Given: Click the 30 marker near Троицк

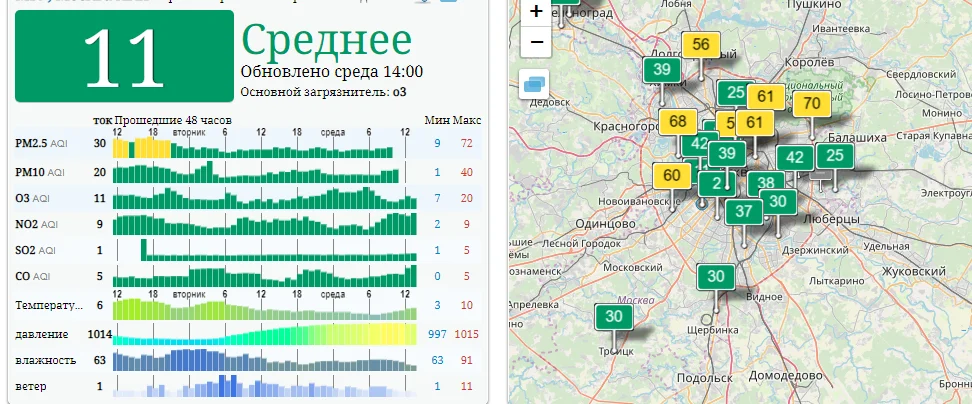Looking at the screenshot, I should click(614, 317).
